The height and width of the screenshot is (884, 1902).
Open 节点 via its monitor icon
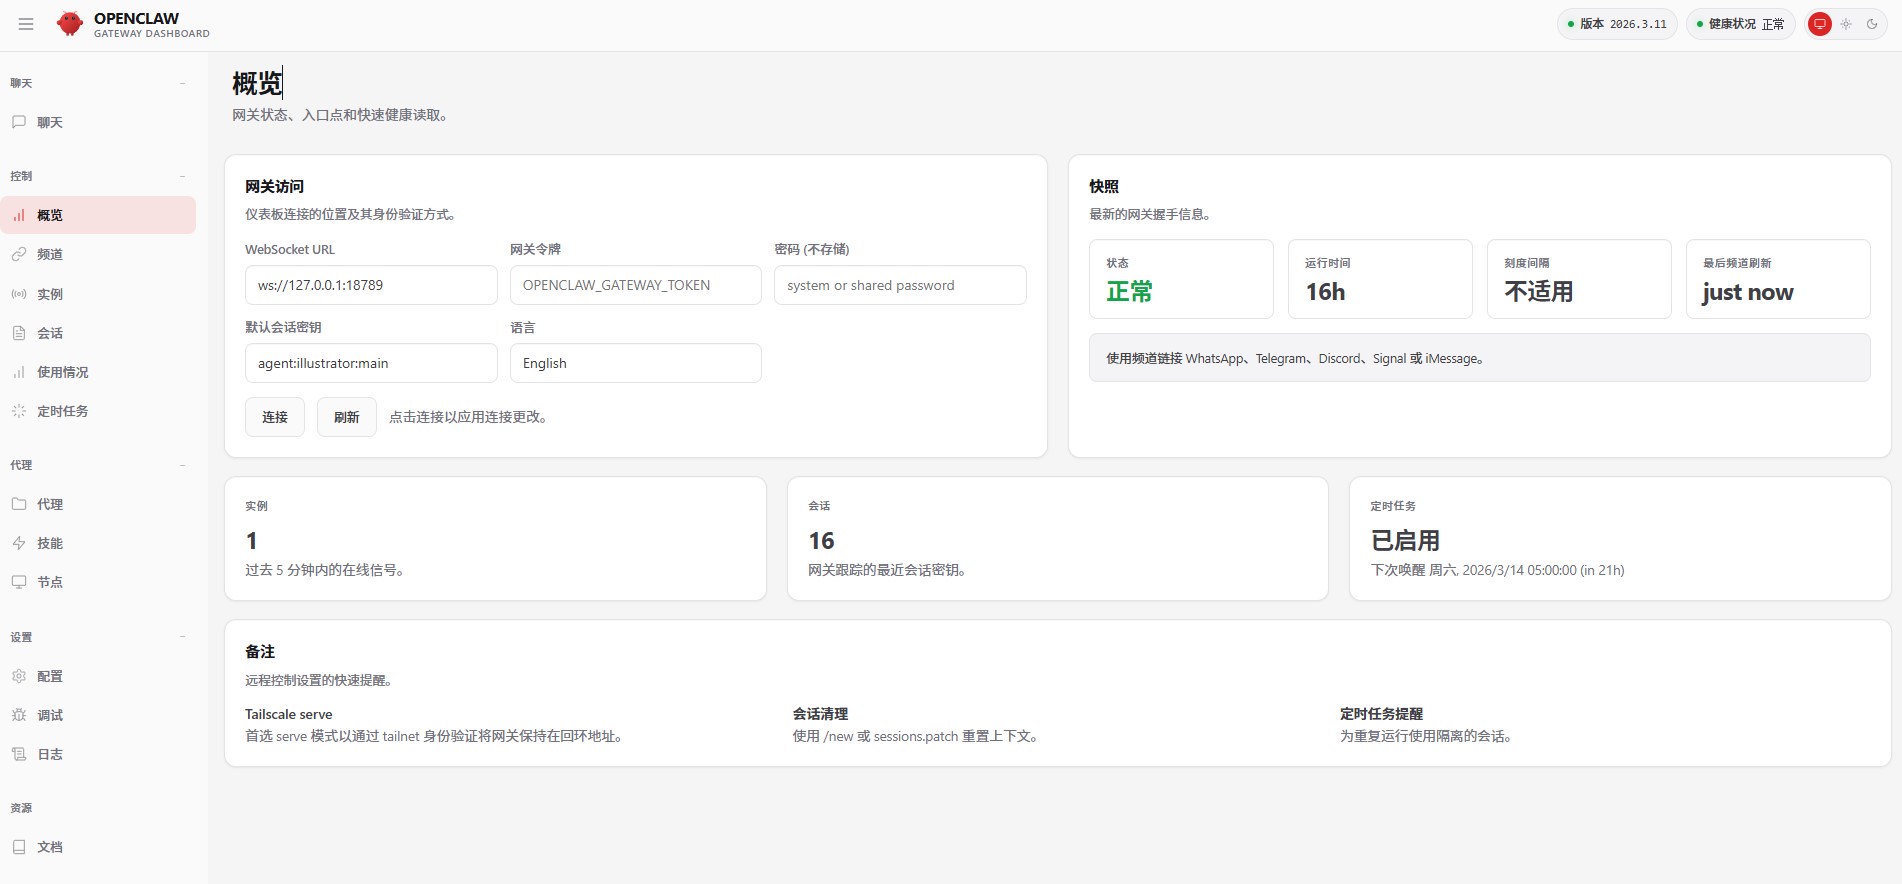19,582
